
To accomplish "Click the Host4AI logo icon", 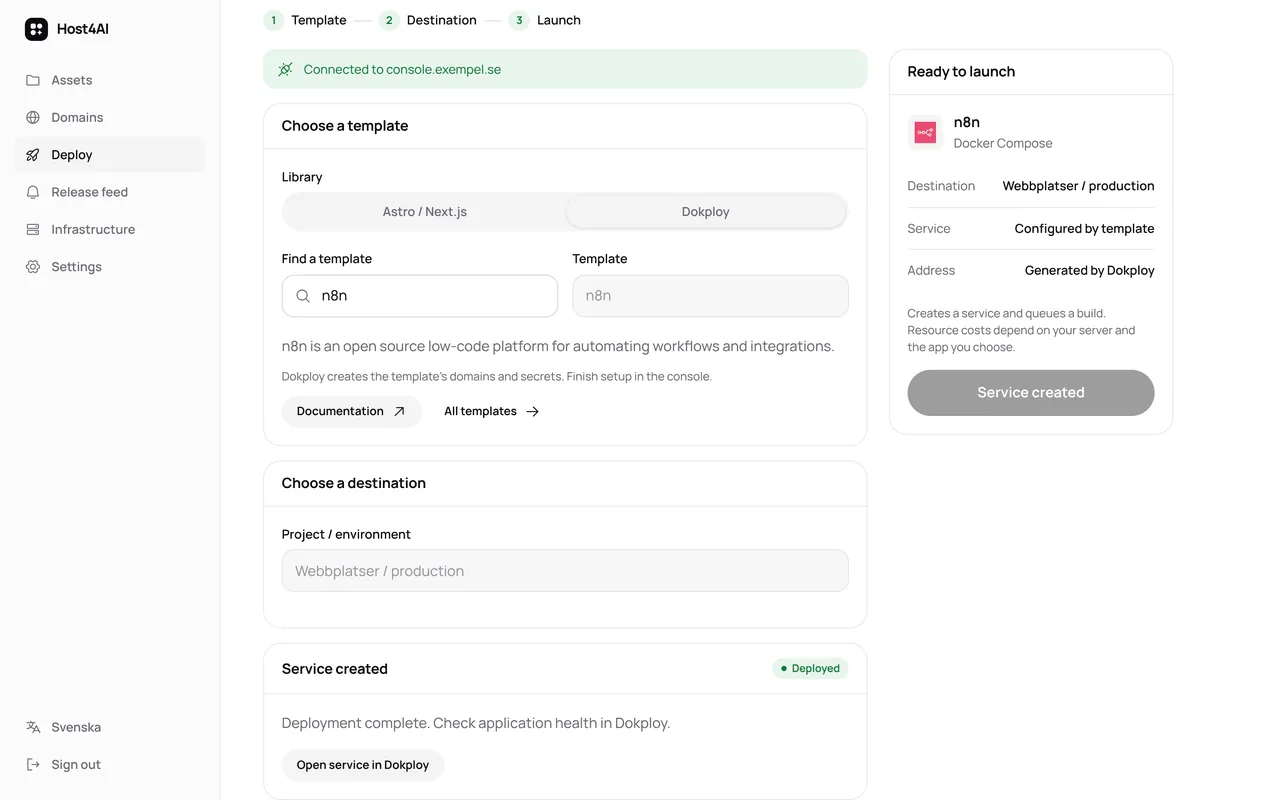I will pos(36,29).
